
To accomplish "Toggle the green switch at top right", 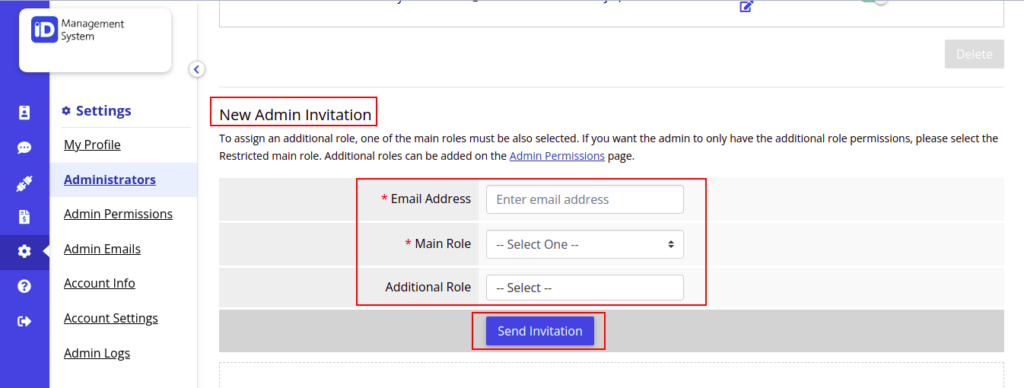I will point(875,2).
